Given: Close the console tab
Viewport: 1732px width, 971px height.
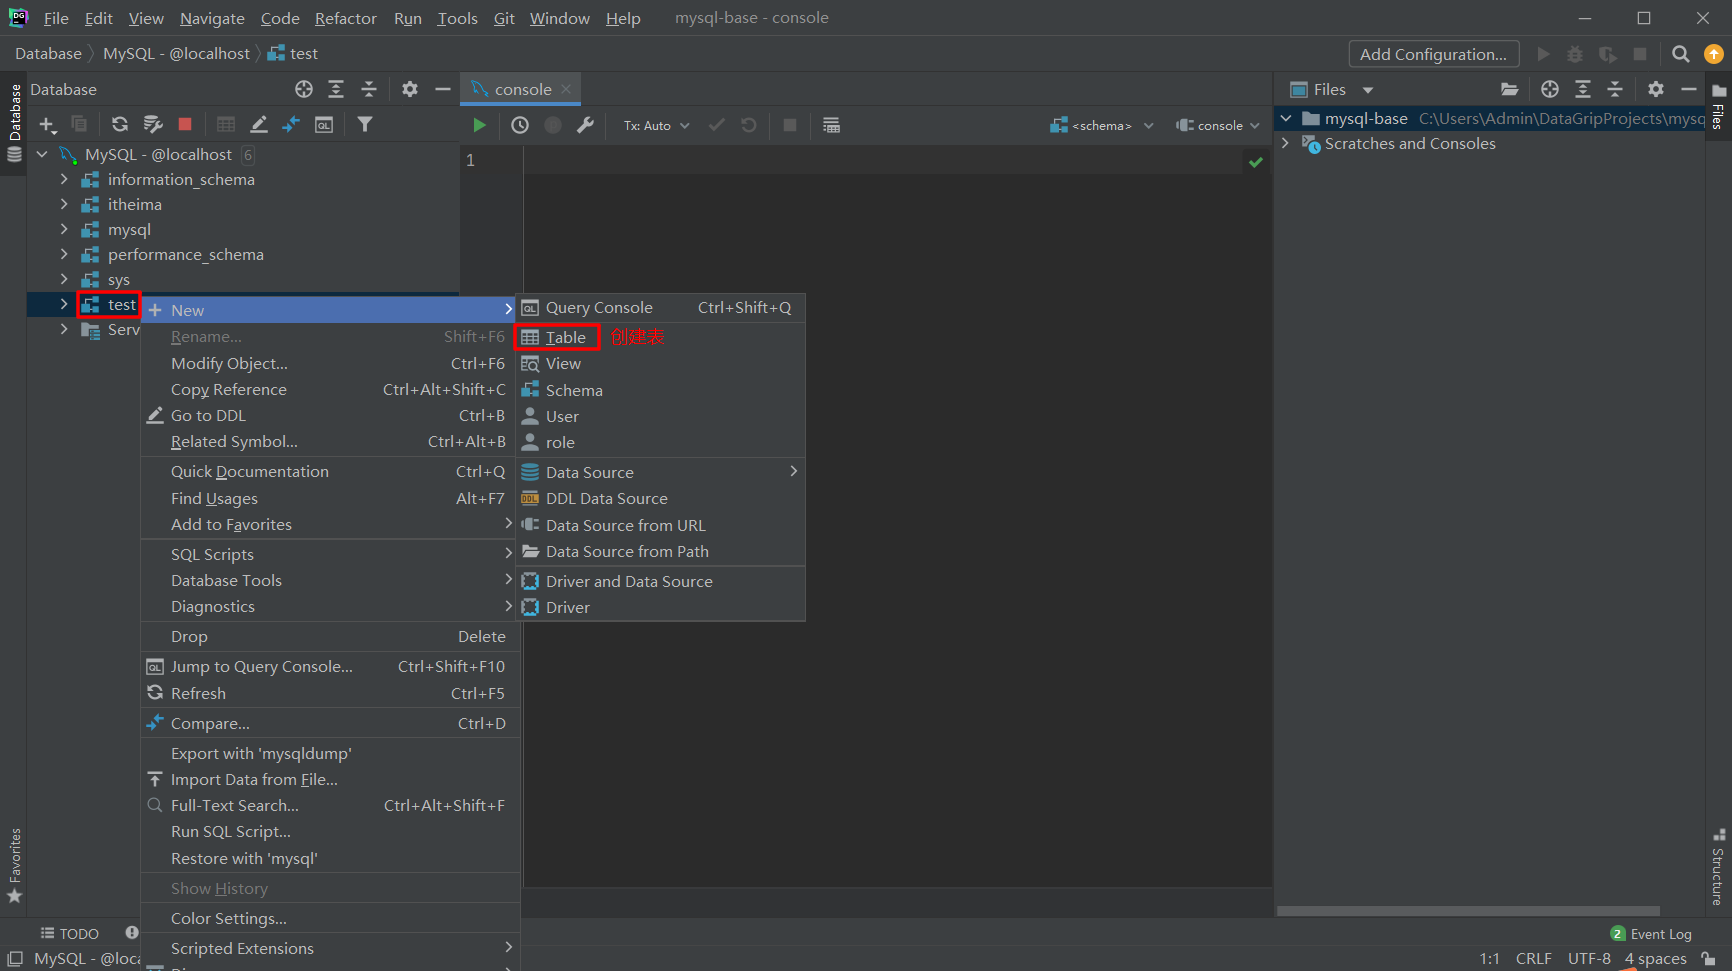Looking at the screenshot, I should pyautogui.click(x=566, y=89).
